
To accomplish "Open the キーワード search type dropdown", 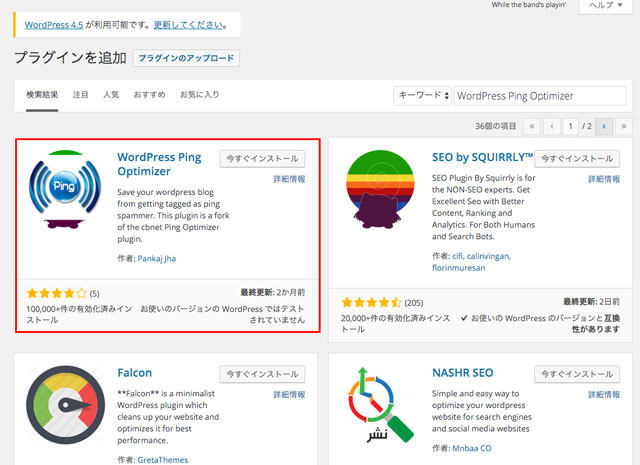I will pos(422,96).
